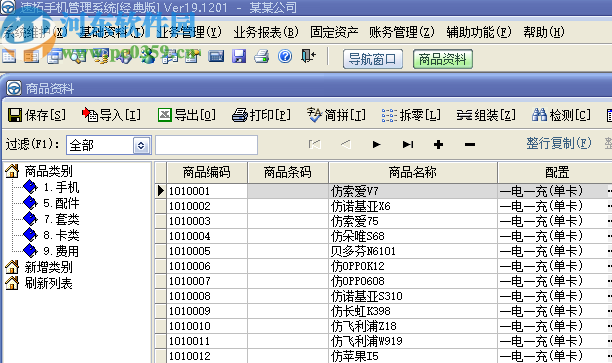Open 系统维护(X) menu
The width and height of the screenshot is (612, 363).
click(35, 32)
